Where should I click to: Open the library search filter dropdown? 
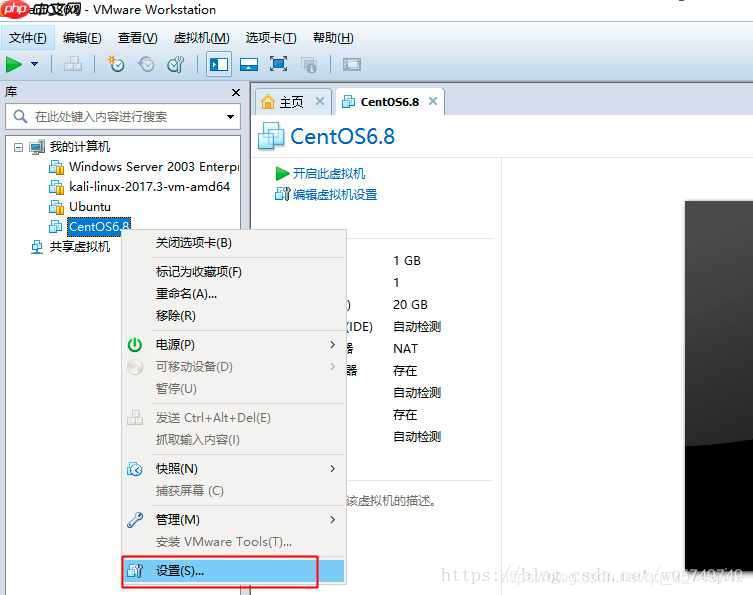[231, 117]
